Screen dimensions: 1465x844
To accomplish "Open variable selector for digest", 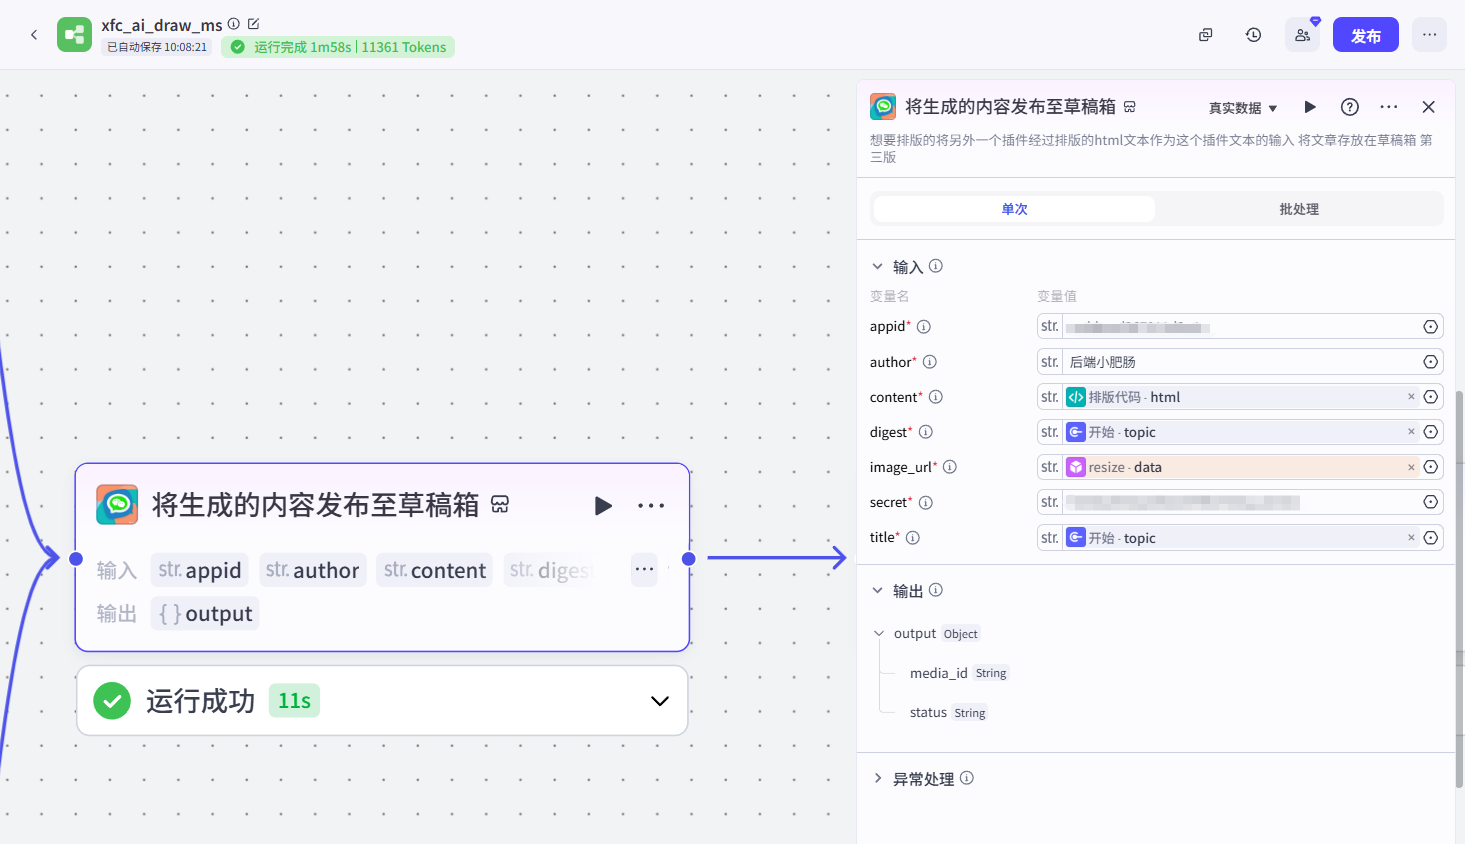I will pyautogui.click(x=1431, y=432).
